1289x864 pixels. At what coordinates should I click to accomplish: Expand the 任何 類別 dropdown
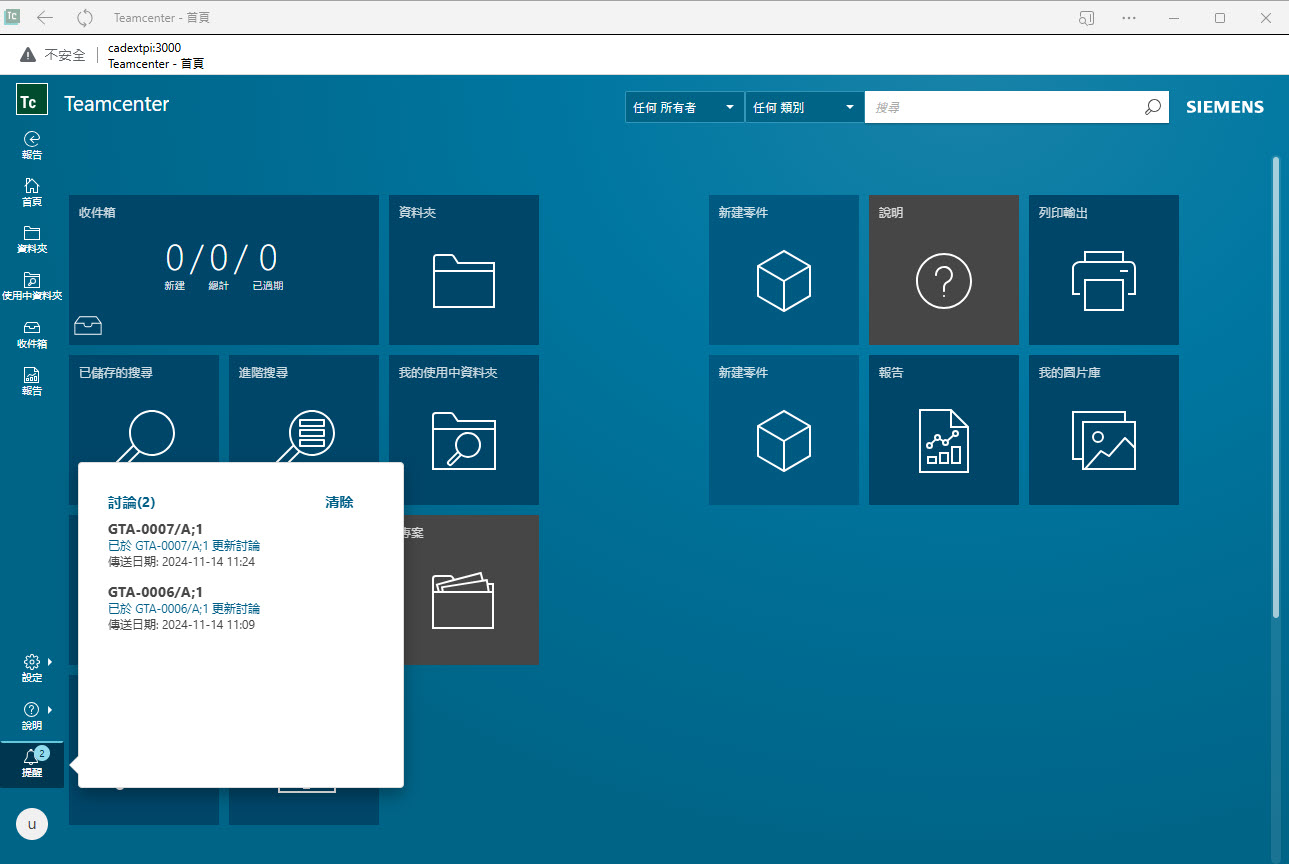point(805,107)
